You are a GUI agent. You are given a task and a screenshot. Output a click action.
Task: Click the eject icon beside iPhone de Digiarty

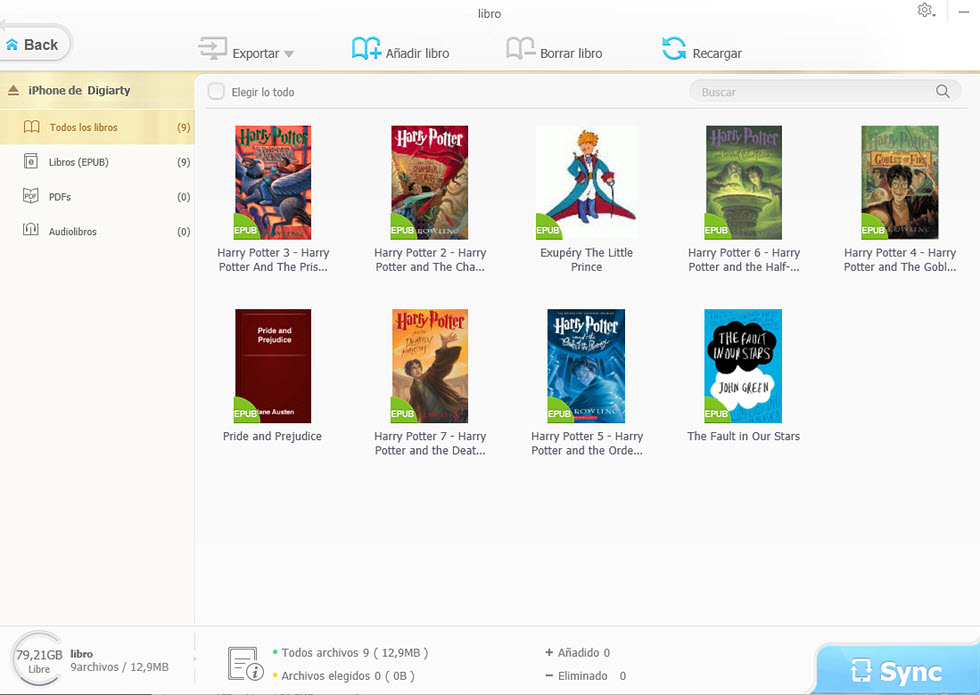(x=13, y=91)
